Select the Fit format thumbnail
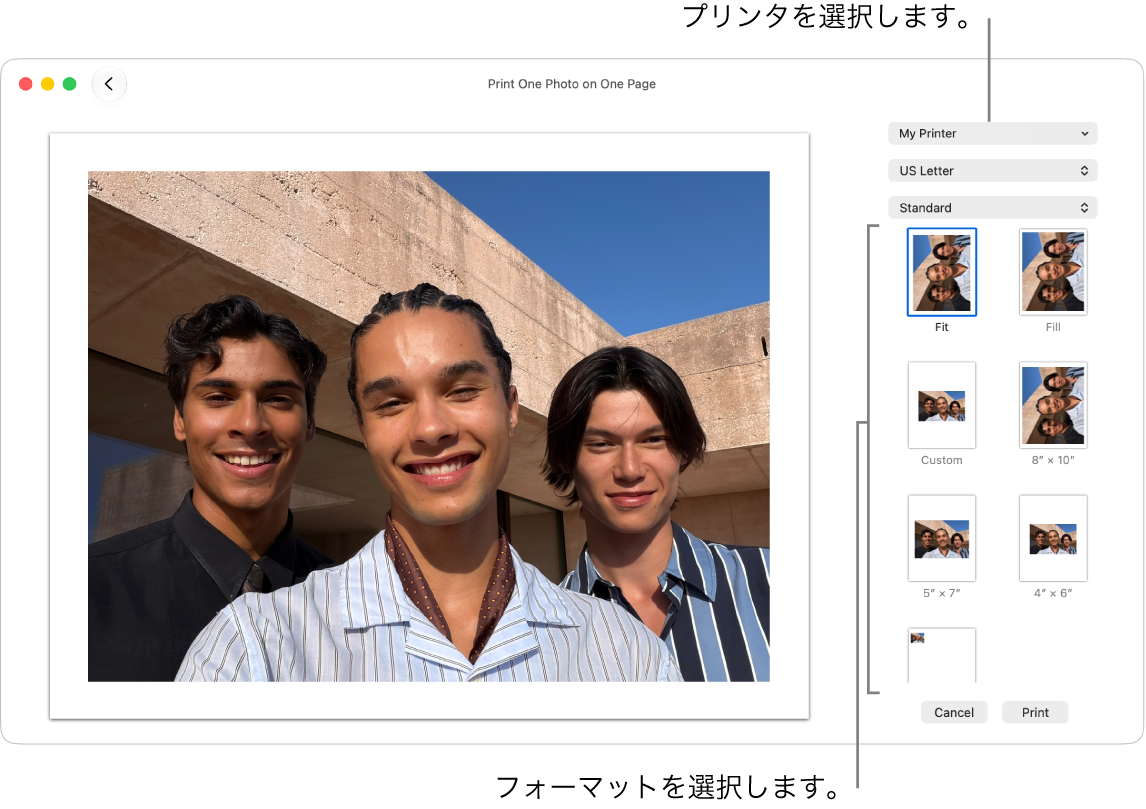Screen dimensions: 1146x809 click(941, 272)
